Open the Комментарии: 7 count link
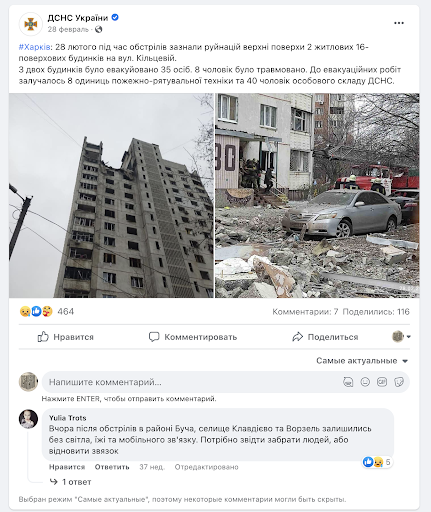The width and height of the screenshot is (431, 512). coord(305,312)
